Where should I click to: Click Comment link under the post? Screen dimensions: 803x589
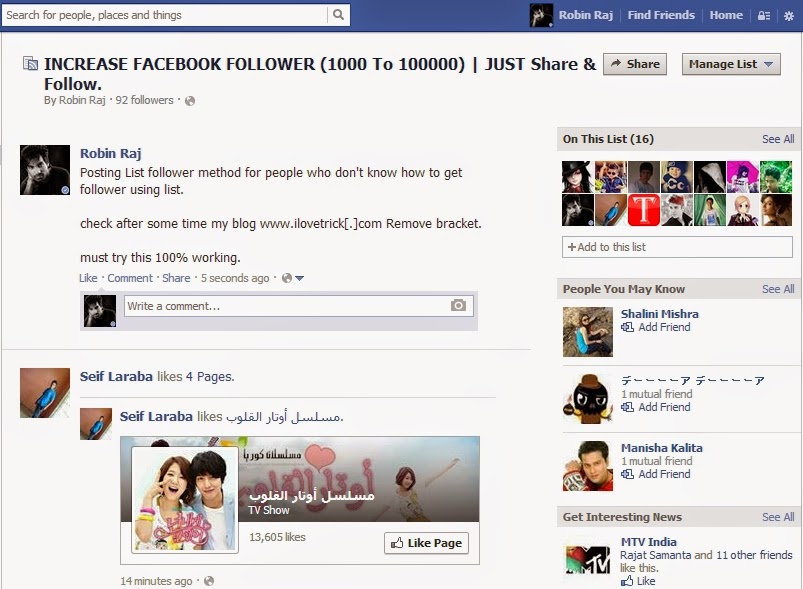coord(130,278)
